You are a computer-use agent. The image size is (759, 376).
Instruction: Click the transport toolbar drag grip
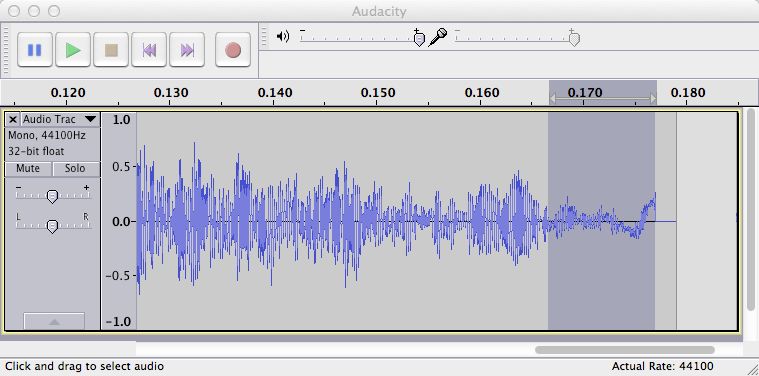click(6, 50)
